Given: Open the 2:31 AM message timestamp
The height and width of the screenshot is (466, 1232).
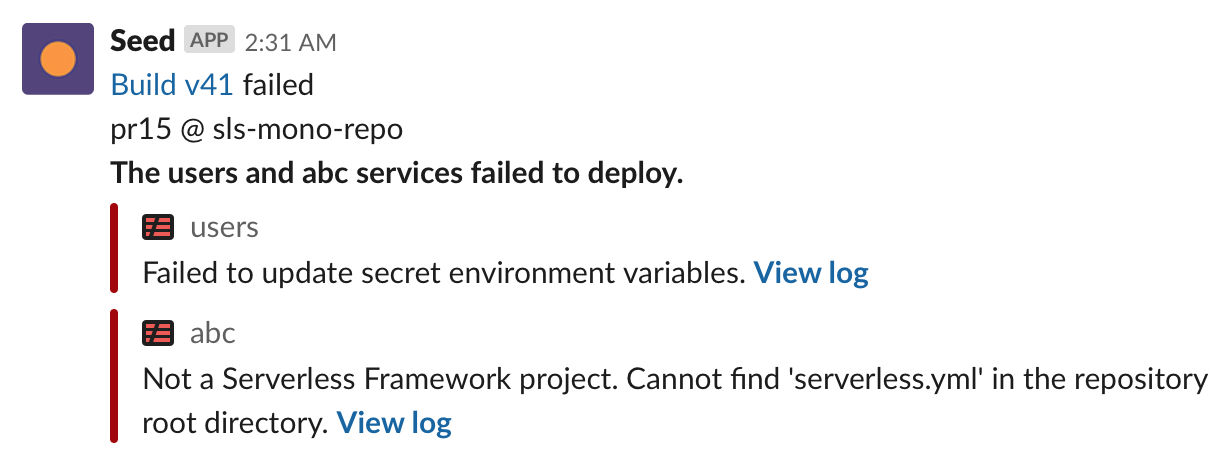Looking at the screenshot, I should pos(290,42).
